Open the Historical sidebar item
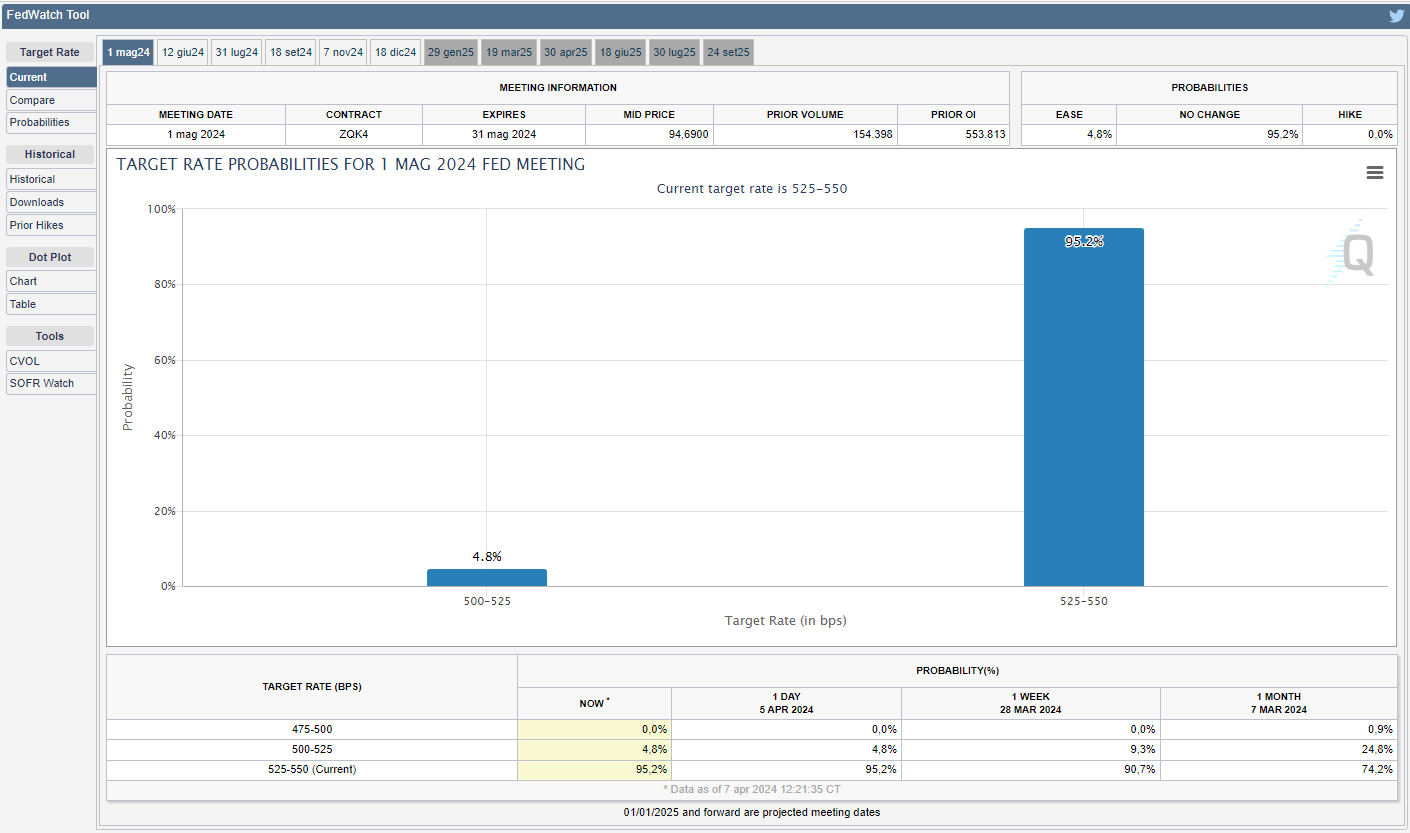This screenshot has height=833, width=1410. 51,179
